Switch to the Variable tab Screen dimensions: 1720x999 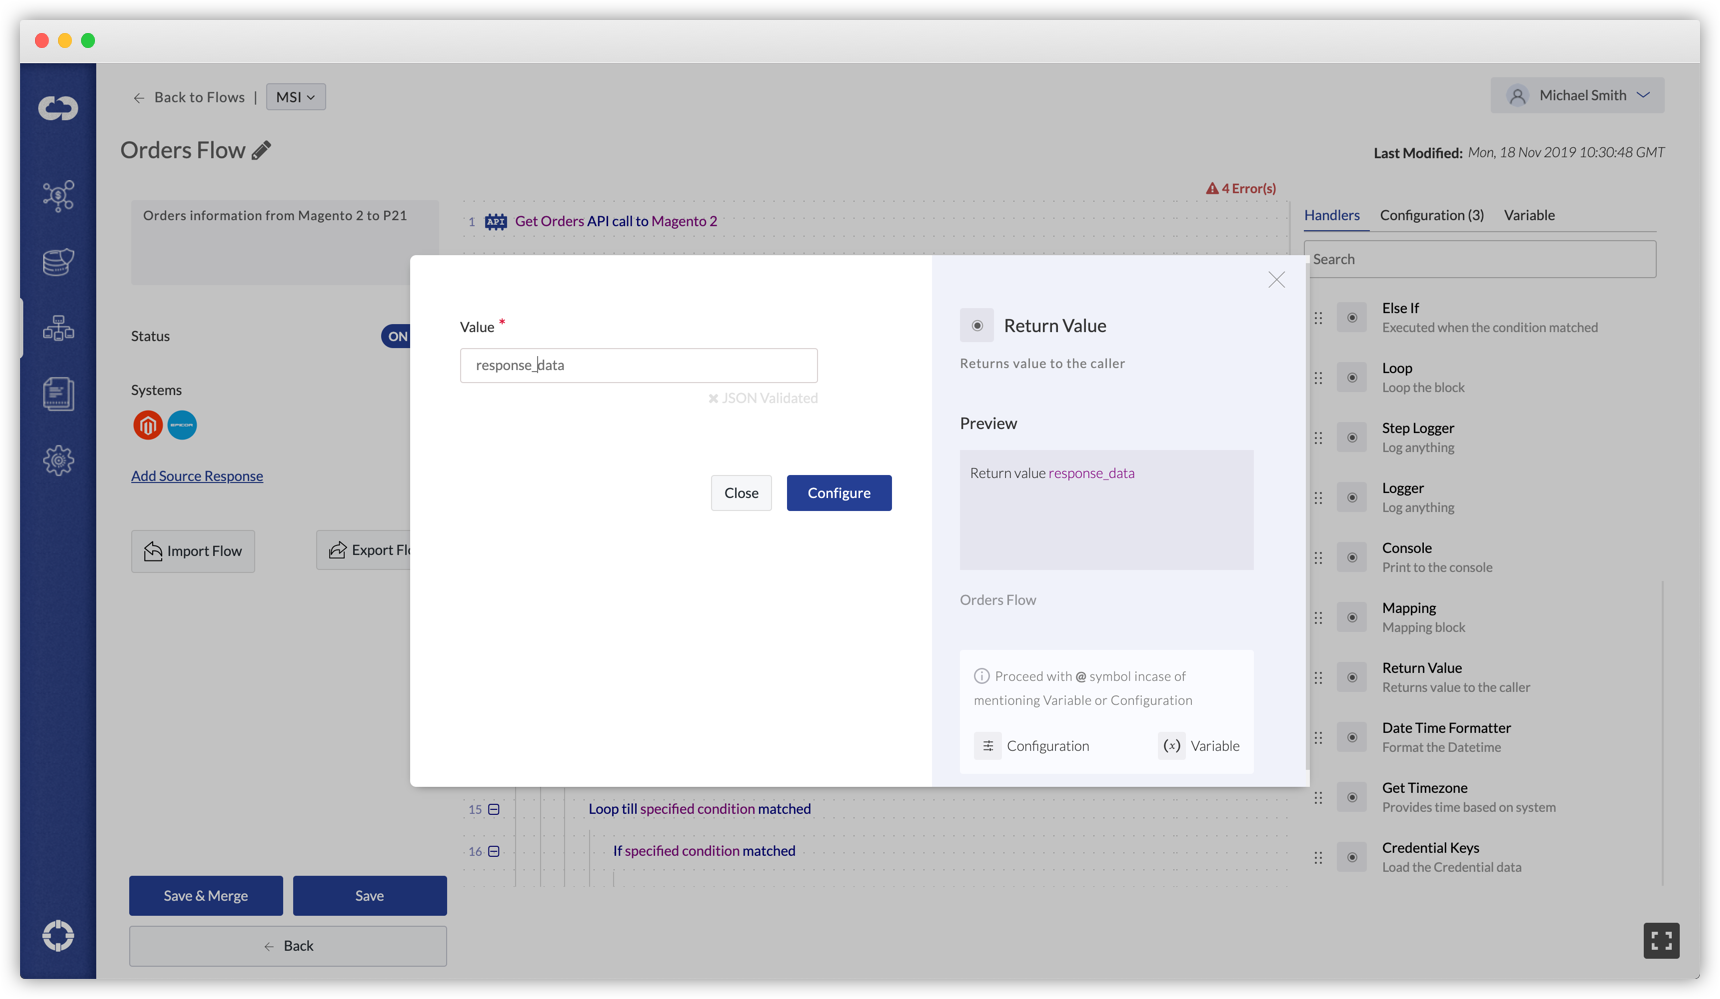tap(1529, 215)
